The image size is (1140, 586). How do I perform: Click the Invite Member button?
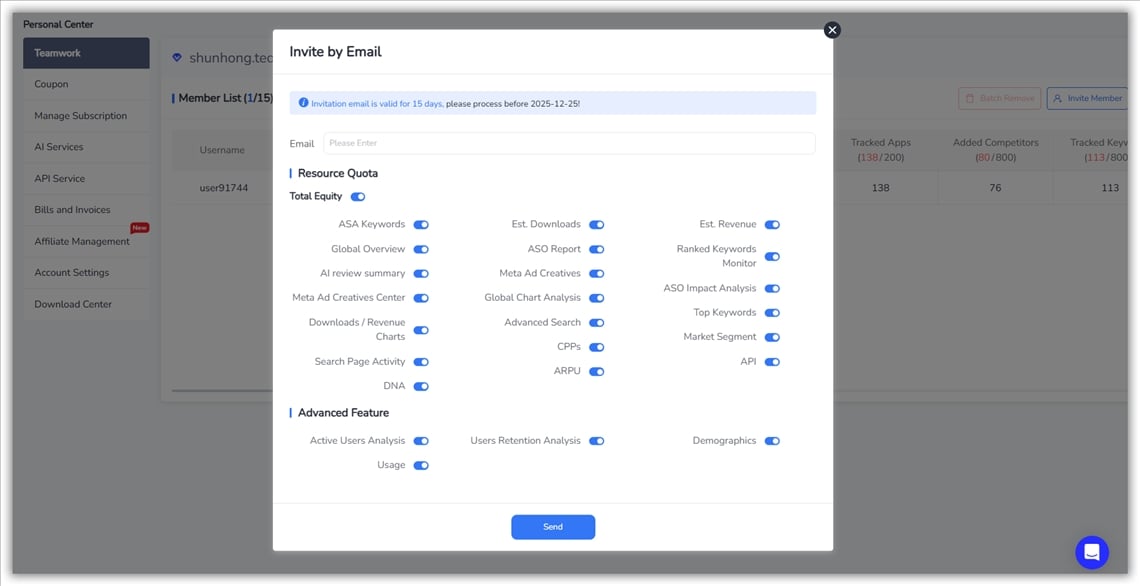point(1086,98)
